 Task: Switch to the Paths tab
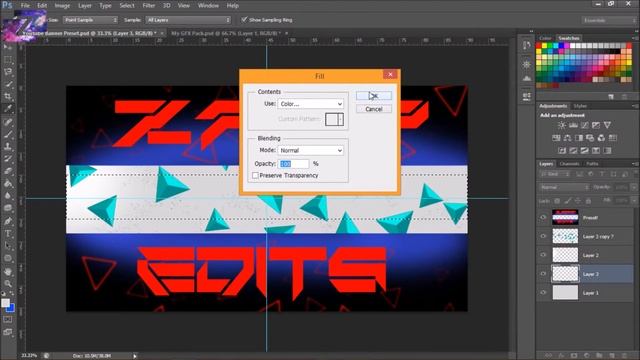[x=592, y=164]
